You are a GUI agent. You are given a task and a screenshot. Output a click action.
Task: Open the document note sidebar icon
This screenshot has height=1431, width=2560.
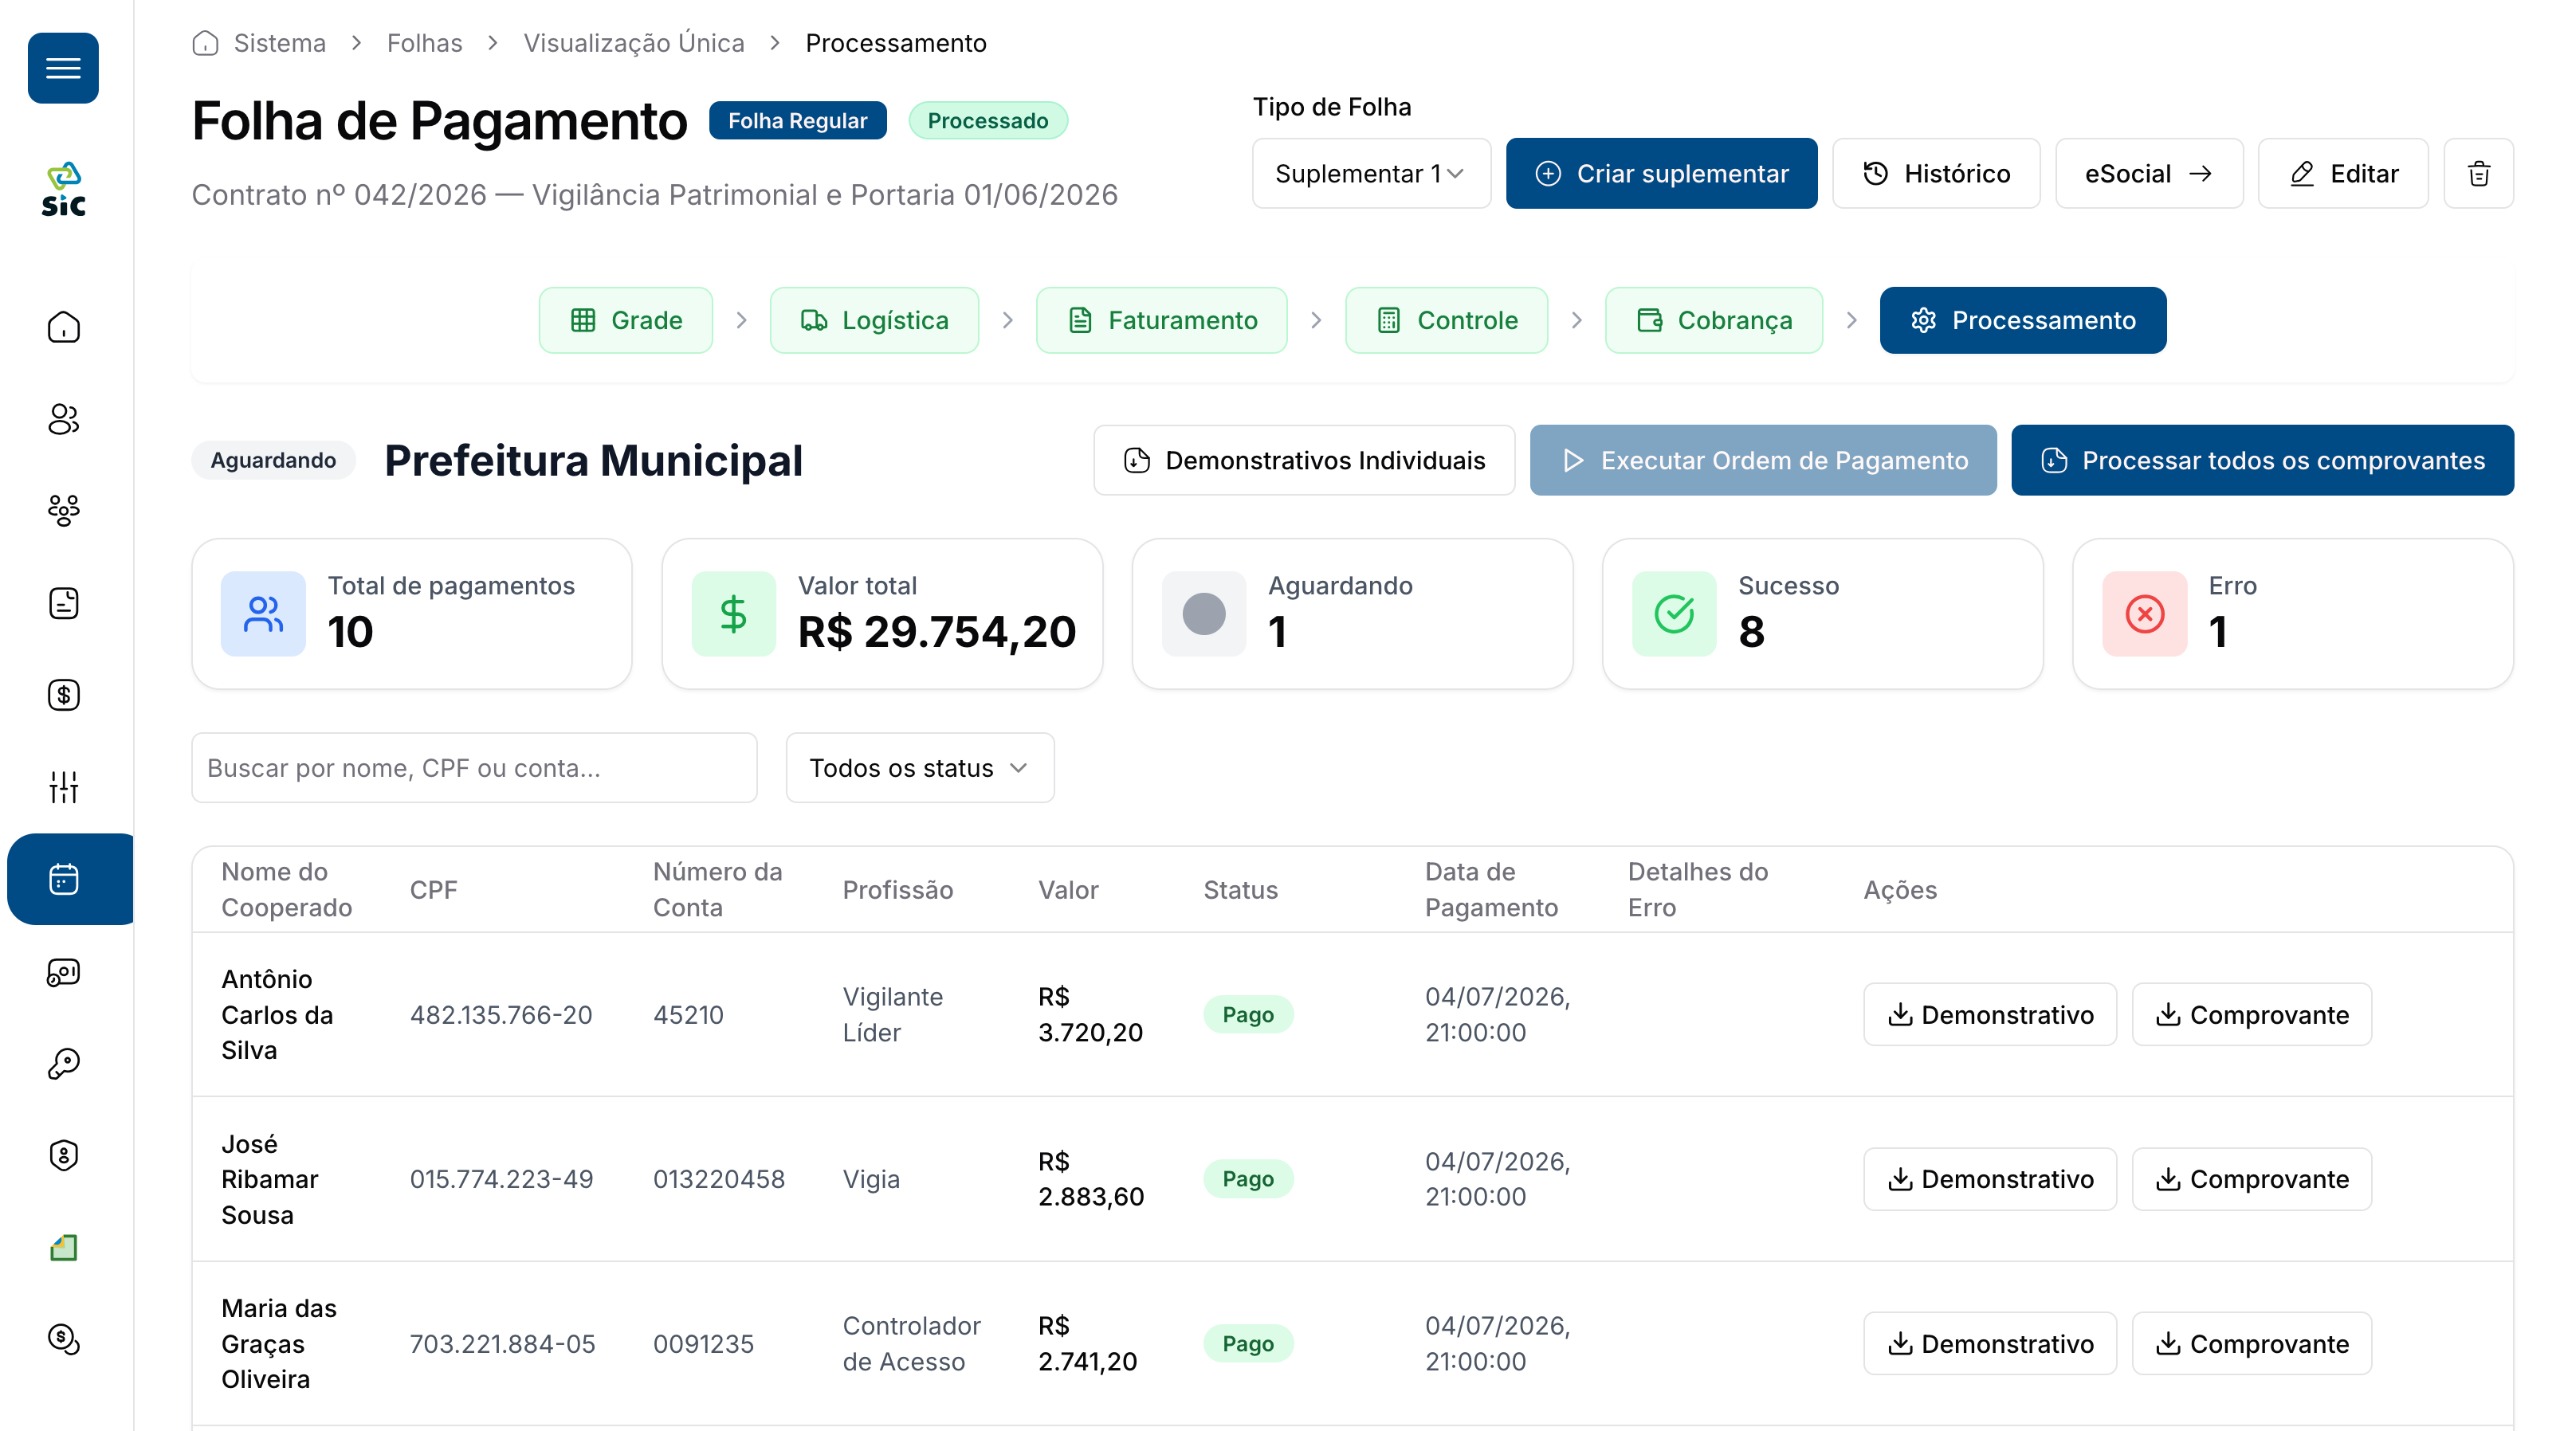63,603
